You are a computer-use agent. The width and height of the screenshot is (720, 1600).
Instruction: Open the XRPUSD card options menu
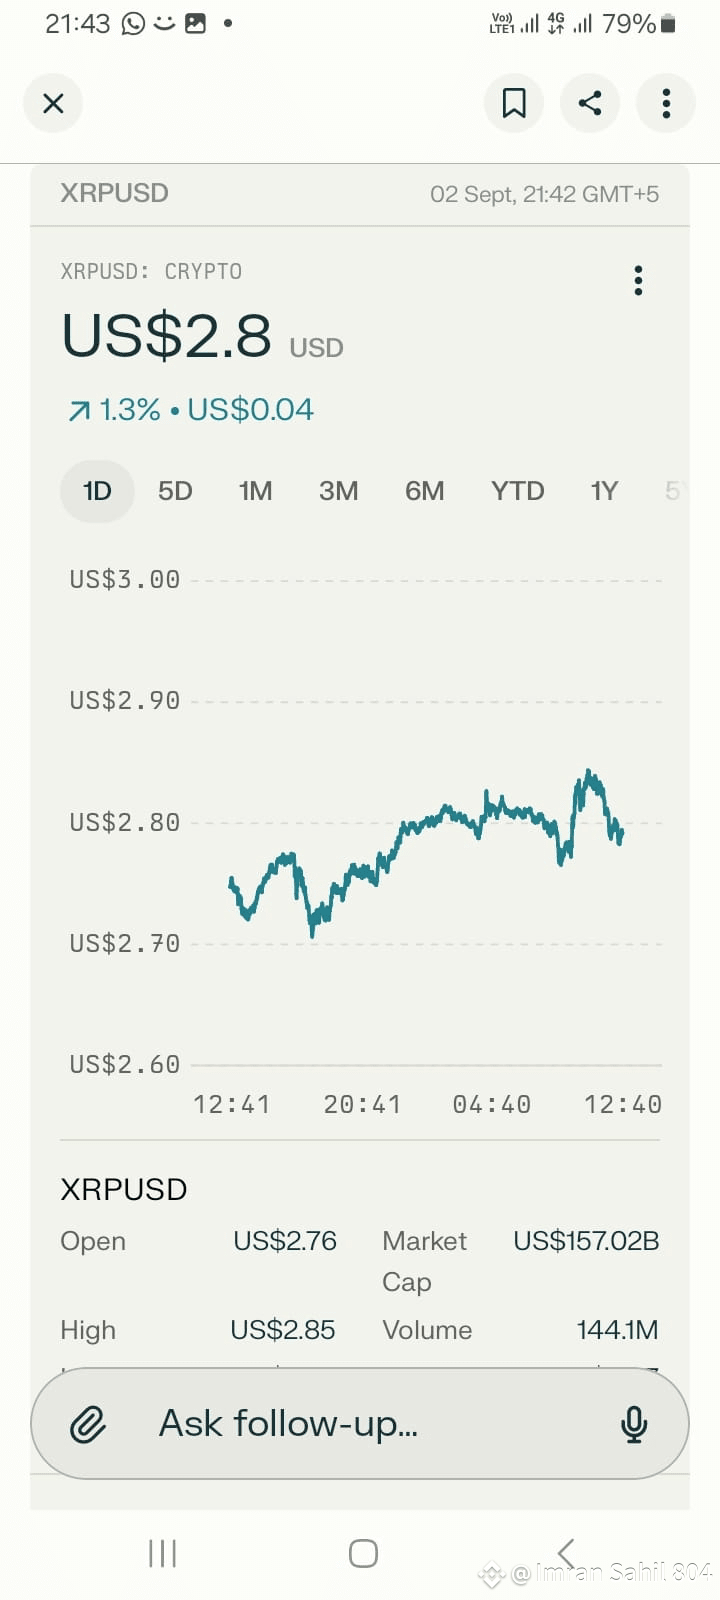[638, 281]
